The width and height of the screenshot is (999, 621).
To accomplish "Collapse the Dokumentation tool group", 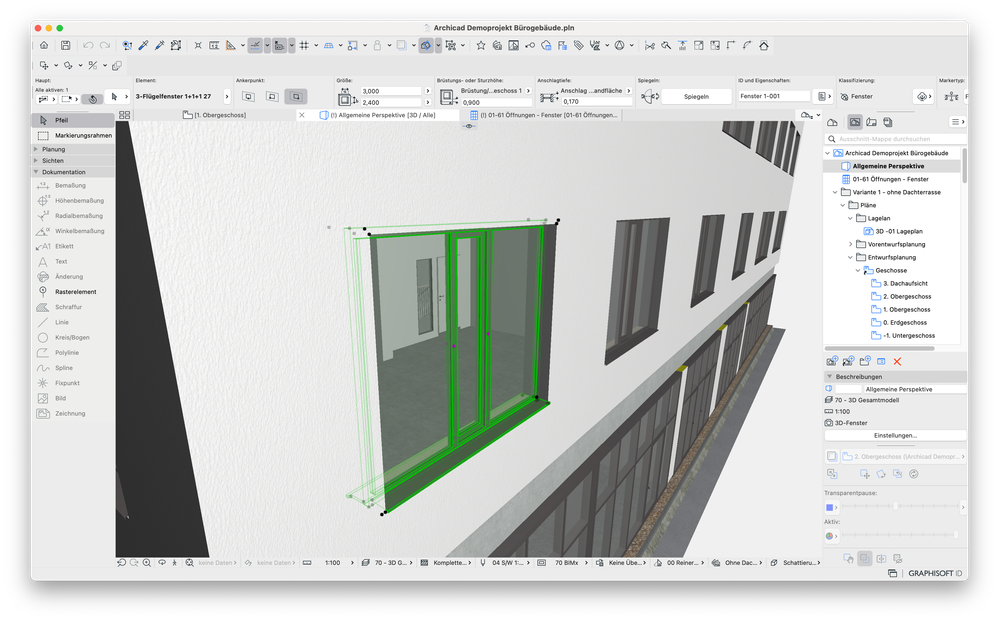I will click(x=36, y=172).
